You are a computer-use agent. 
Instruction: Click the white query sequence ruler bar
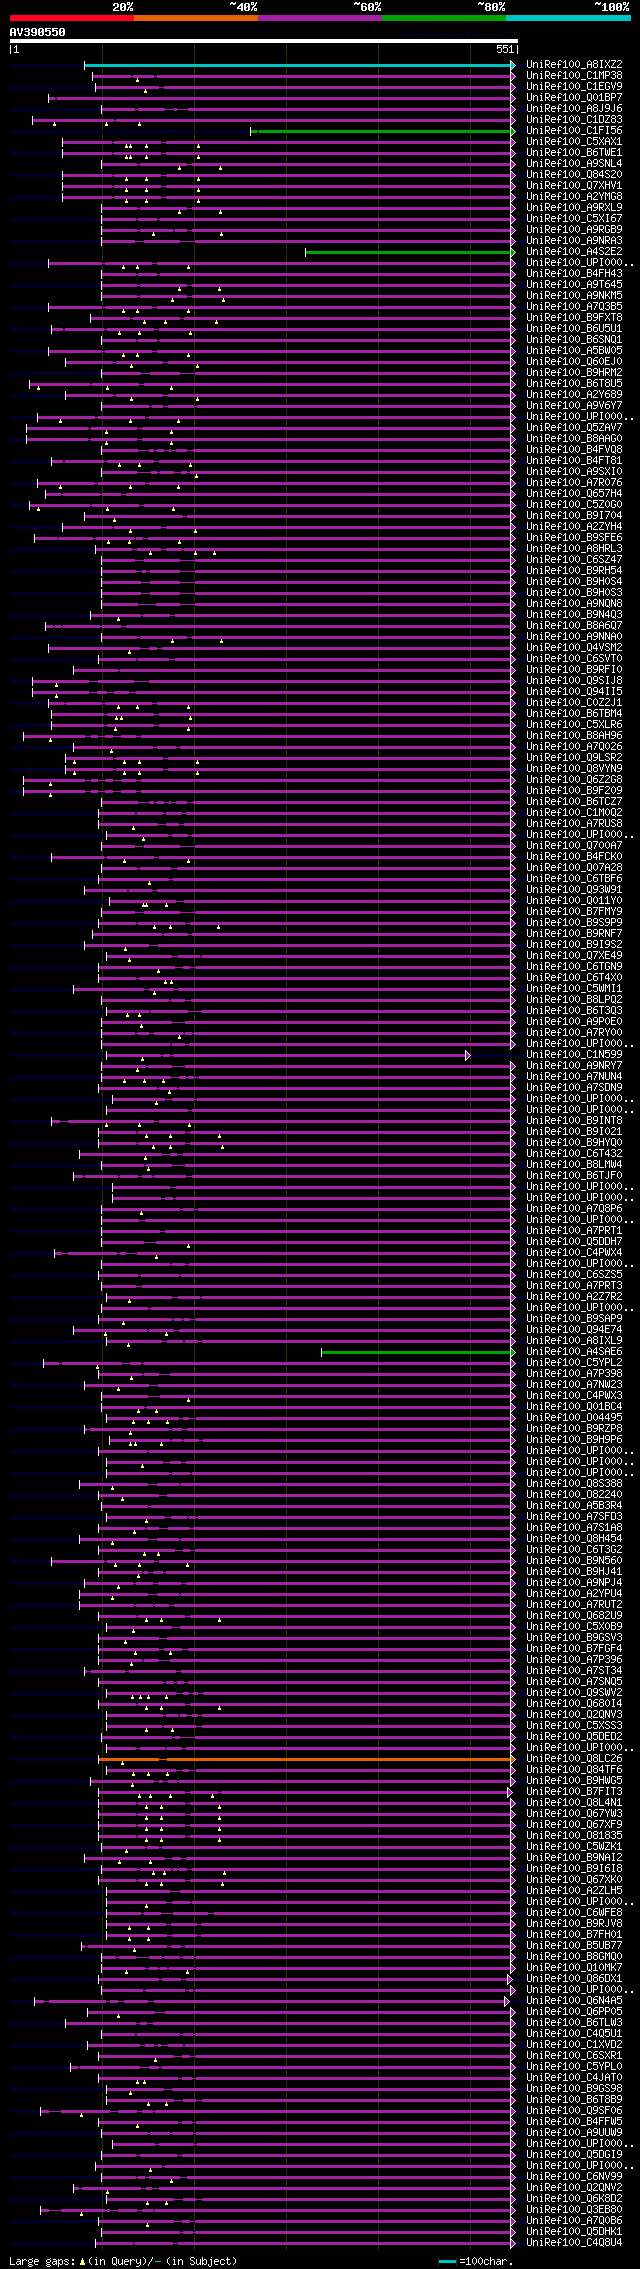263,41
